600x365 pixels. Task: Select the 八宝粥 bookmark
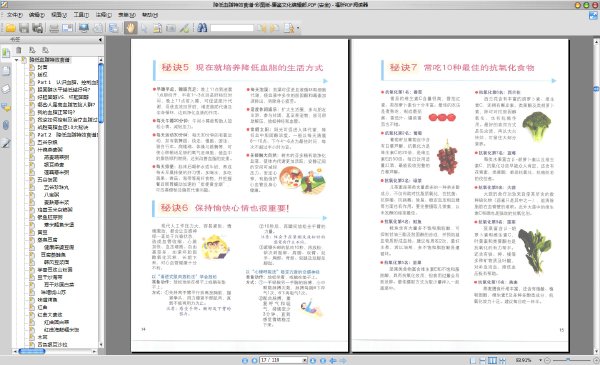point(51,195)
